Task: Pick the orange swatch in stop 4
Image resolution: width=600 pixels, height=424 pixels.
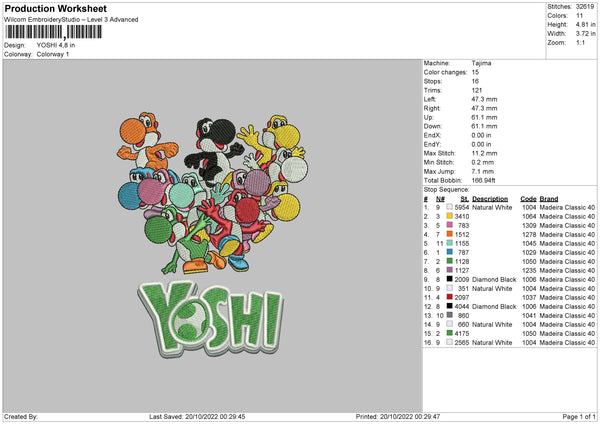Action: click(x=450, y=234)
